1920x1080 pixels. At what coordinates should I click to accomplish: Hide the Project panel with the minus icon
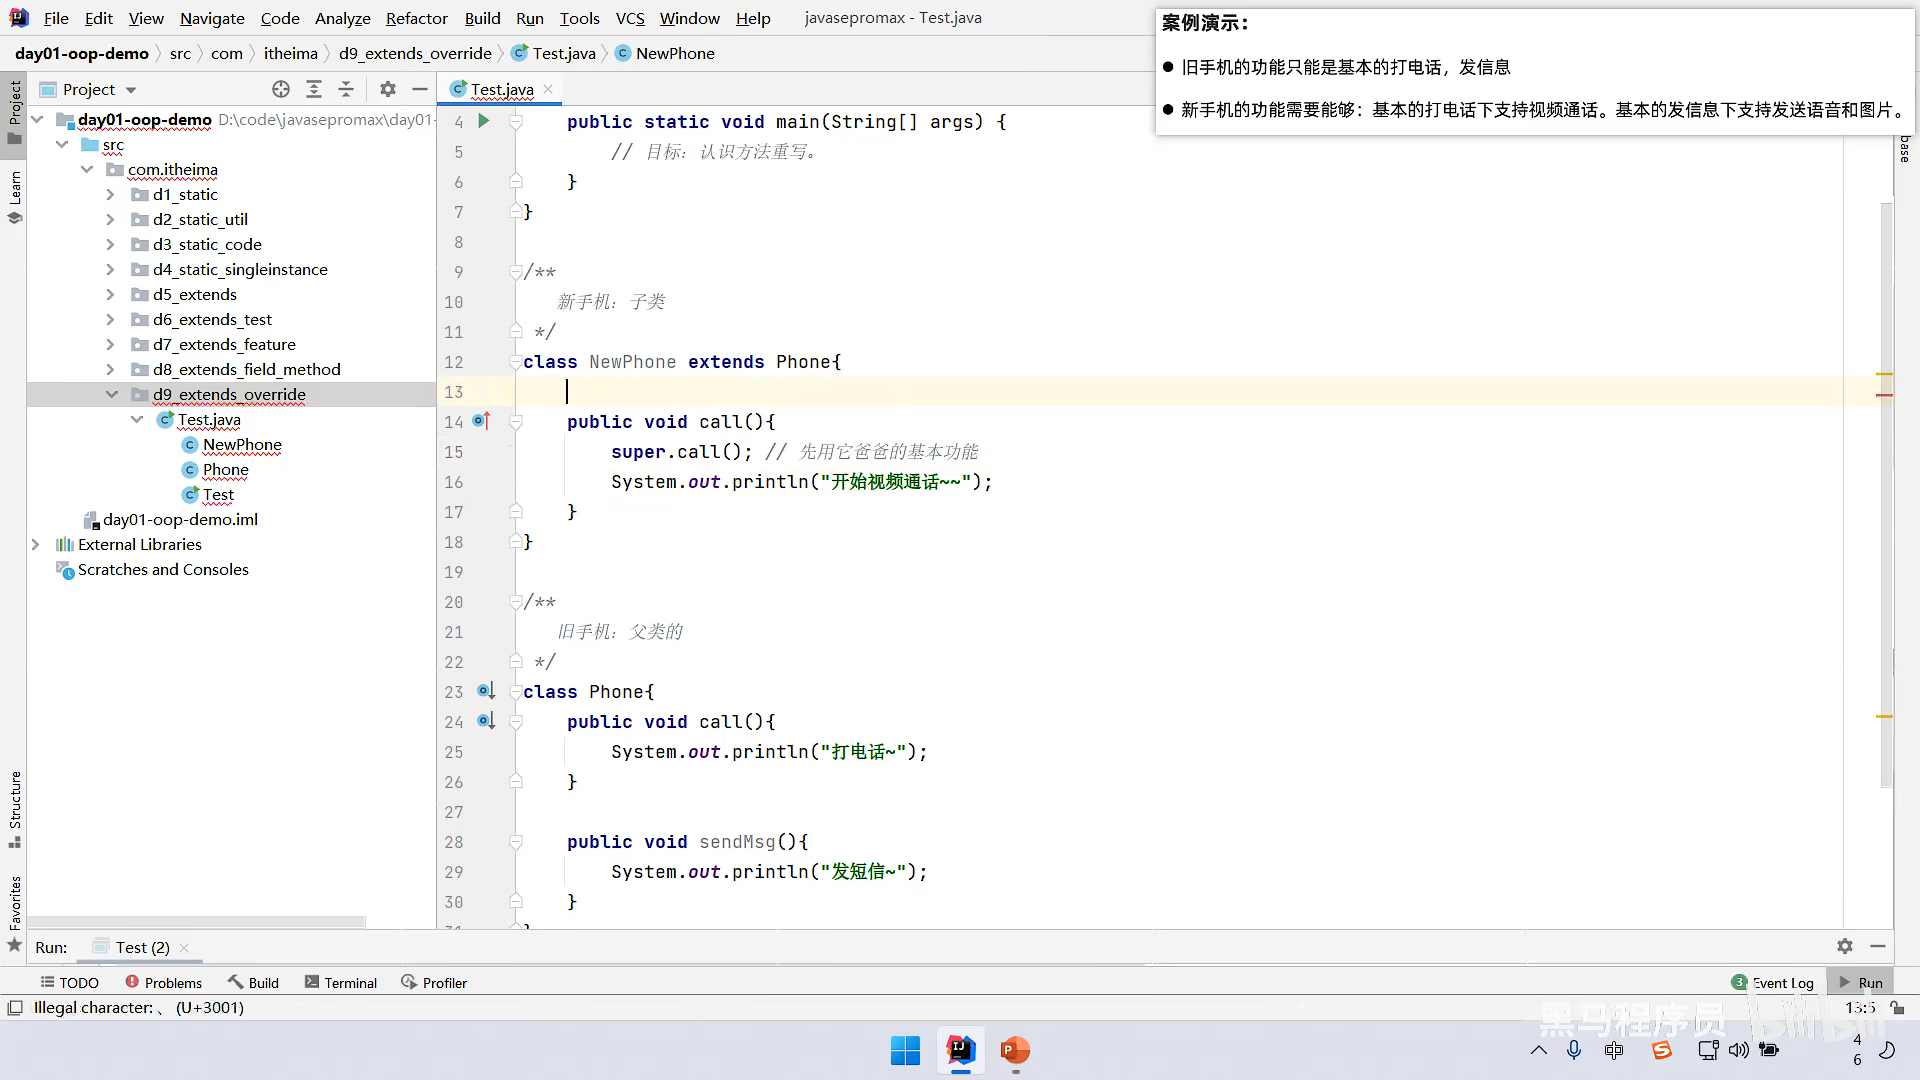(x=420, y=89)
